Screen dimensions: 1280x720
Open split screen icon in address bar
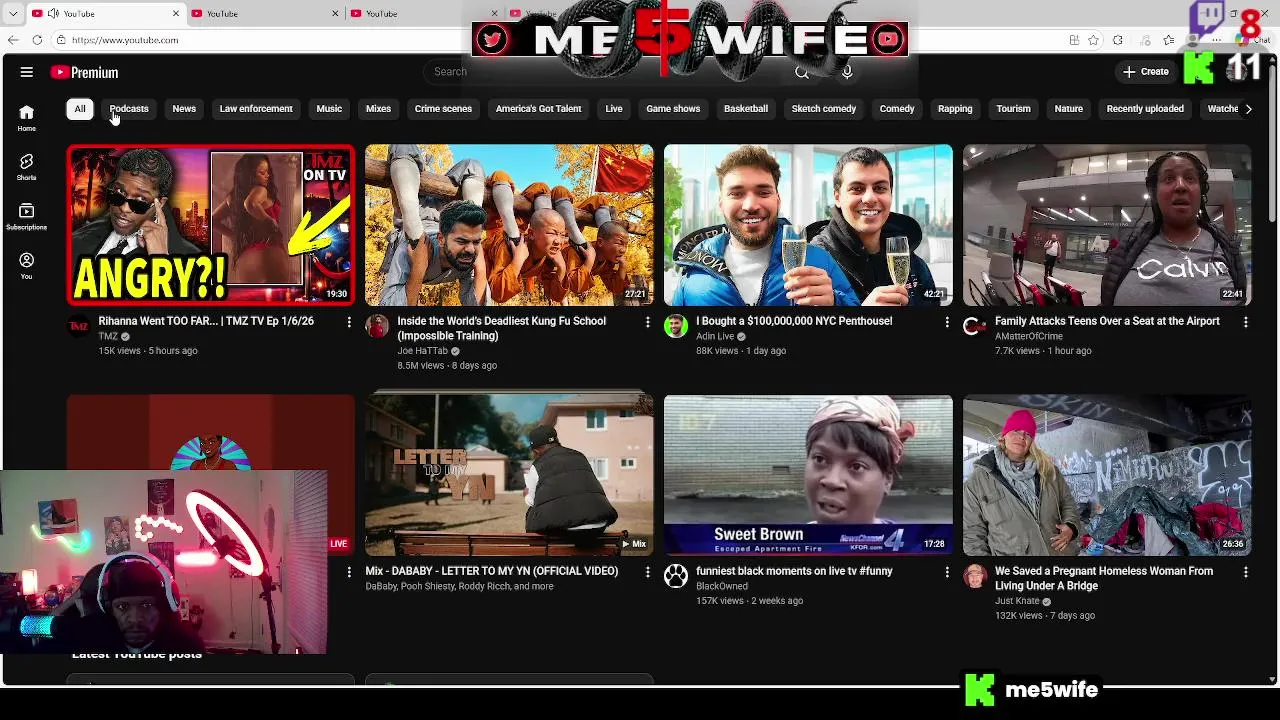pyautogui.click(x=1074, y=40)
